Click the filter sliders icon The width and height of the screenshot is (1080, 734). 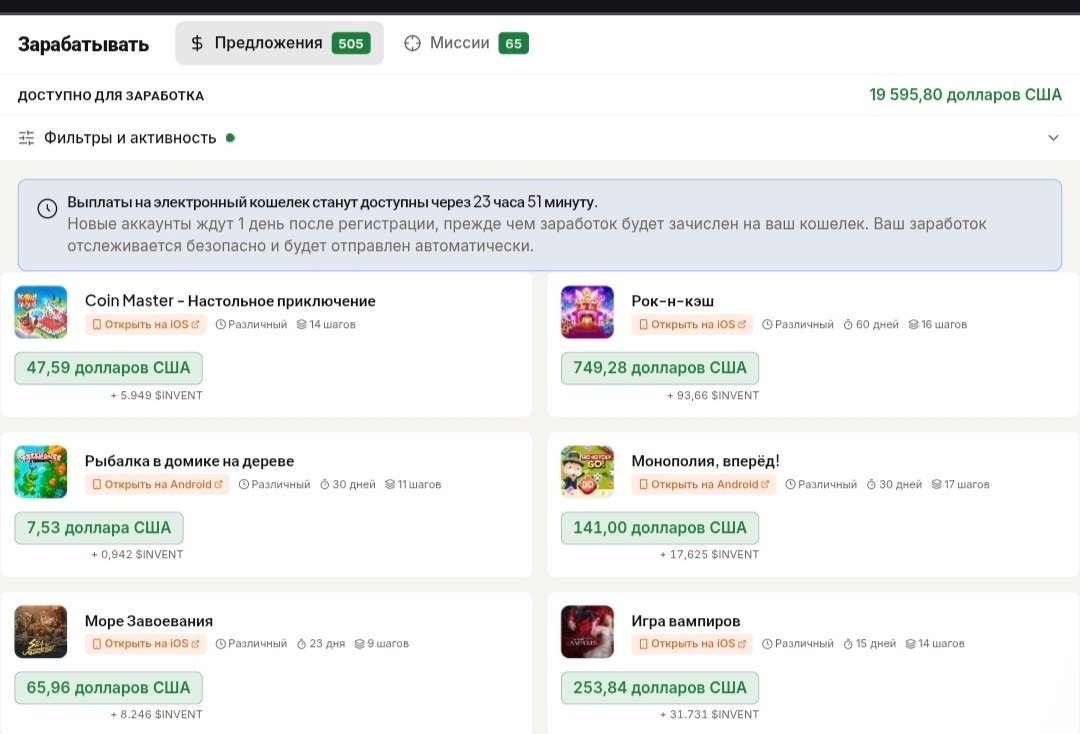pos(26,138)
